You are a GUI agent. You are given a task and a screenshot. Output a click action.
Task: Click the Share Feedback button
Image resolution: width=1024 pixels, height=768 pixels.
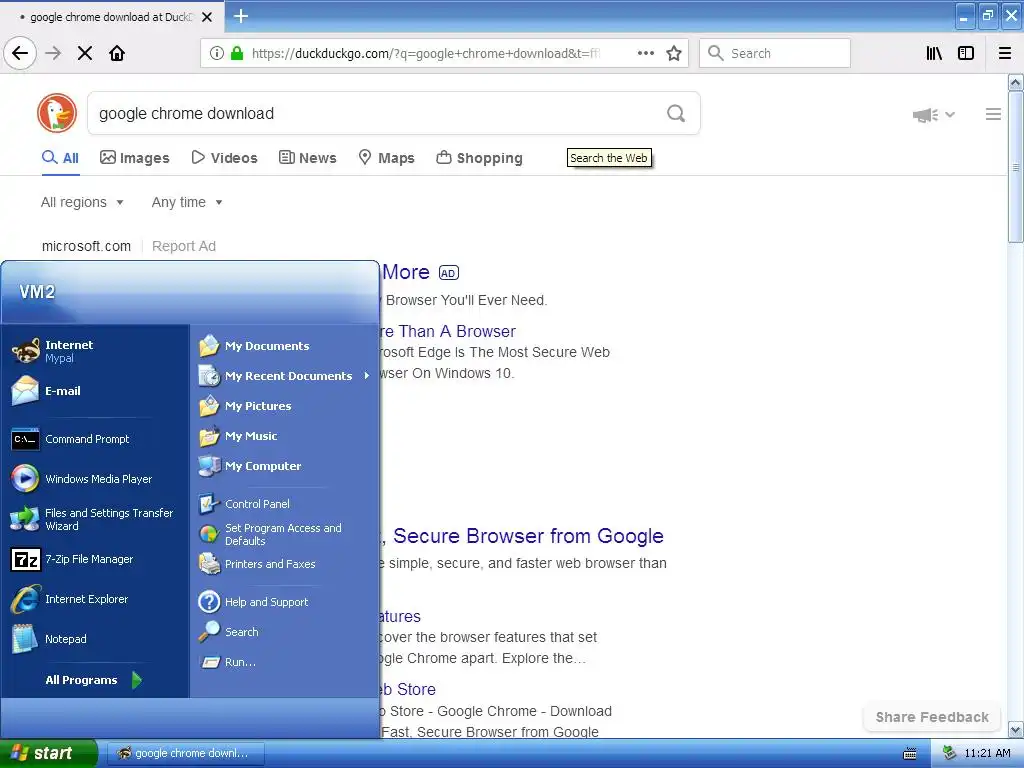coord(932,717)
